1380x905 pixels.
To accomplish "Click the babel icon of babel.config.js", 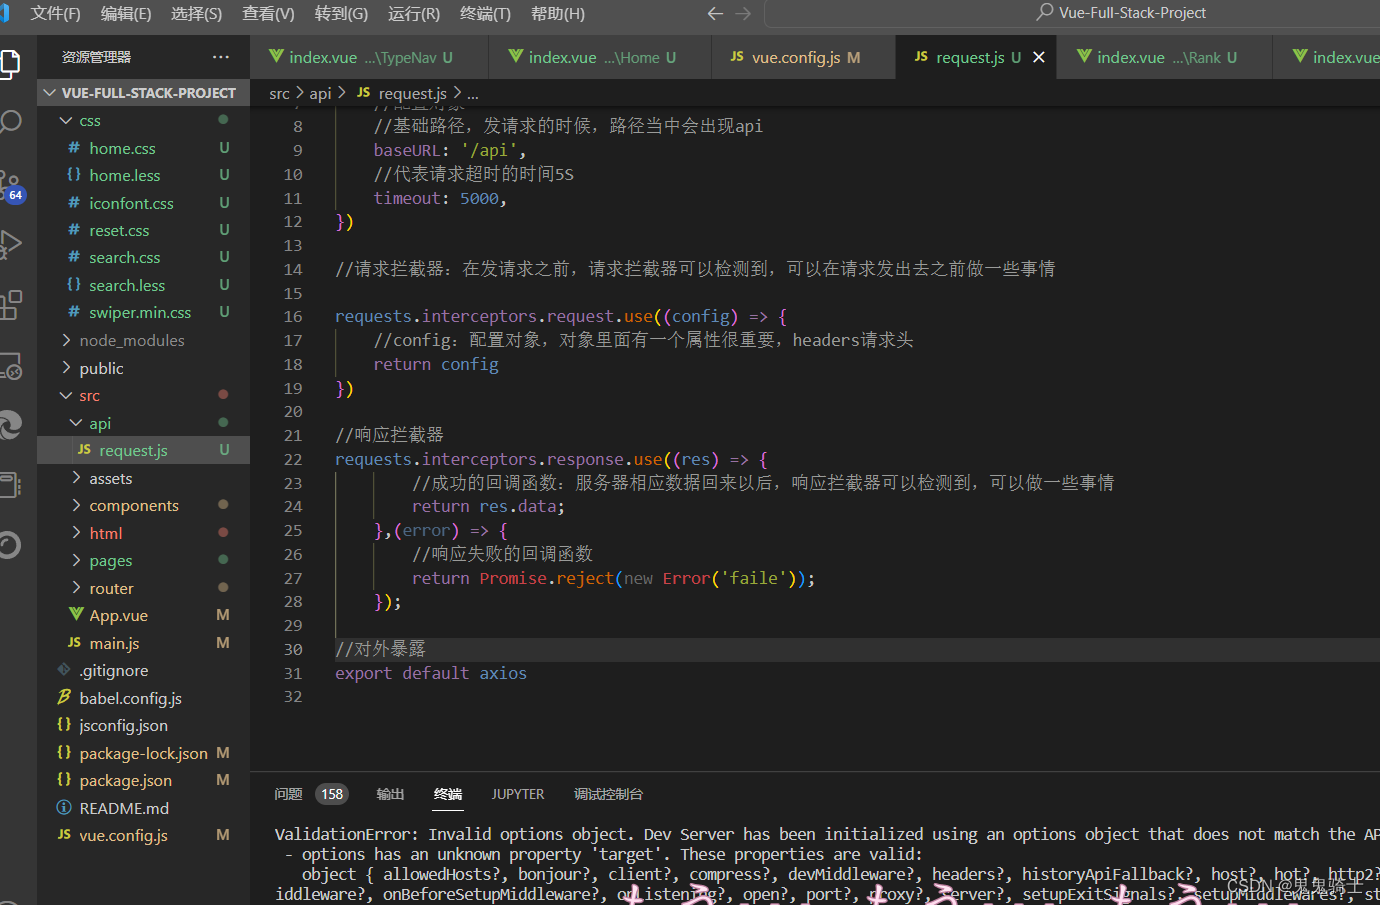I will 64,697.
